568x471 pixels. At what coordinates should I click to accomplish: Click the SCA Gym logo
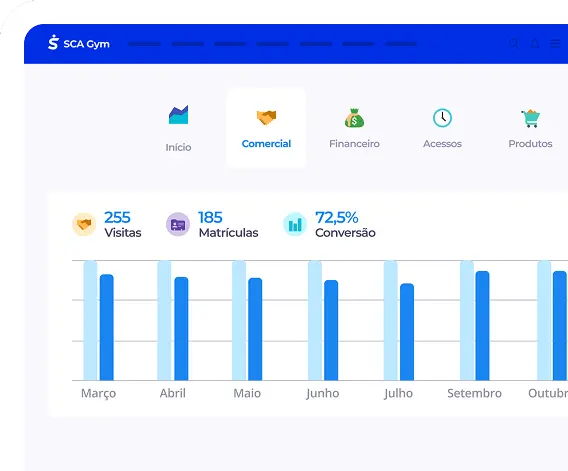pyautogui.click(x=79, y=43)
